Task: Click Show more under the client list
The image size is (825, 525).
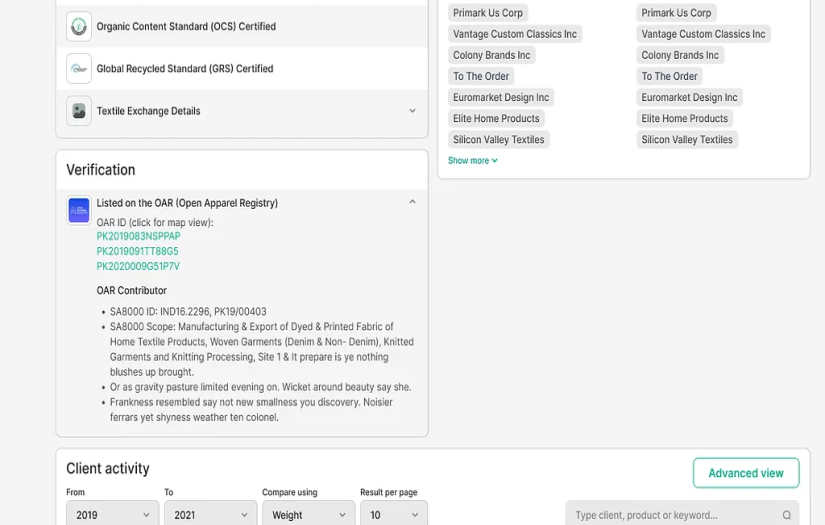Action: click(x=472, y=160)
